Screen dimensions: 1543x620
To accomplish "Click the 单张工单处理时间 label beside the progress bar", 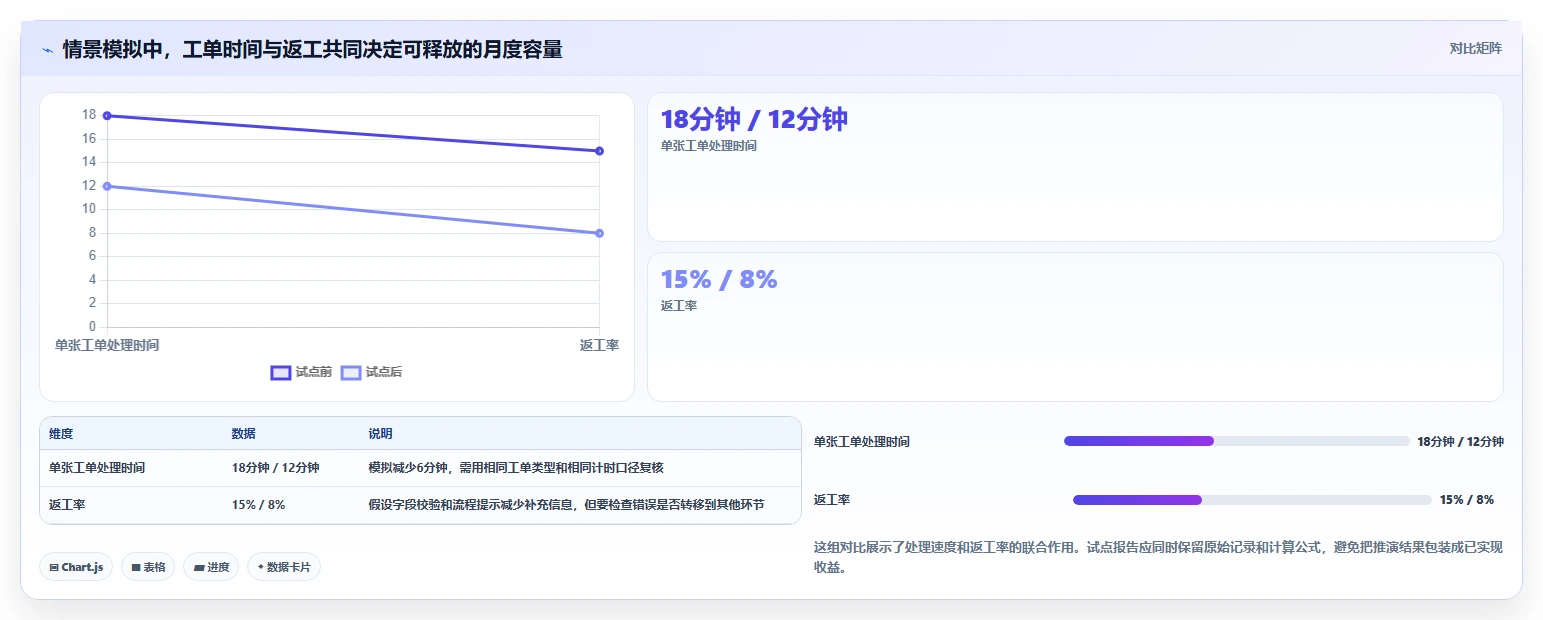I will click(x=862, y=442).
